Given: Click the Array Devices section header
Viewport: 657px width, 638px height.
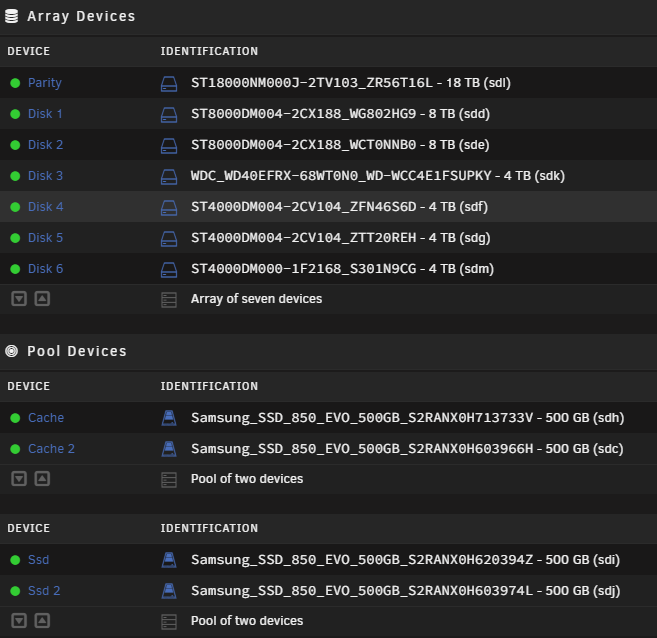Looking at the screenshot, I should coord(81,16).
